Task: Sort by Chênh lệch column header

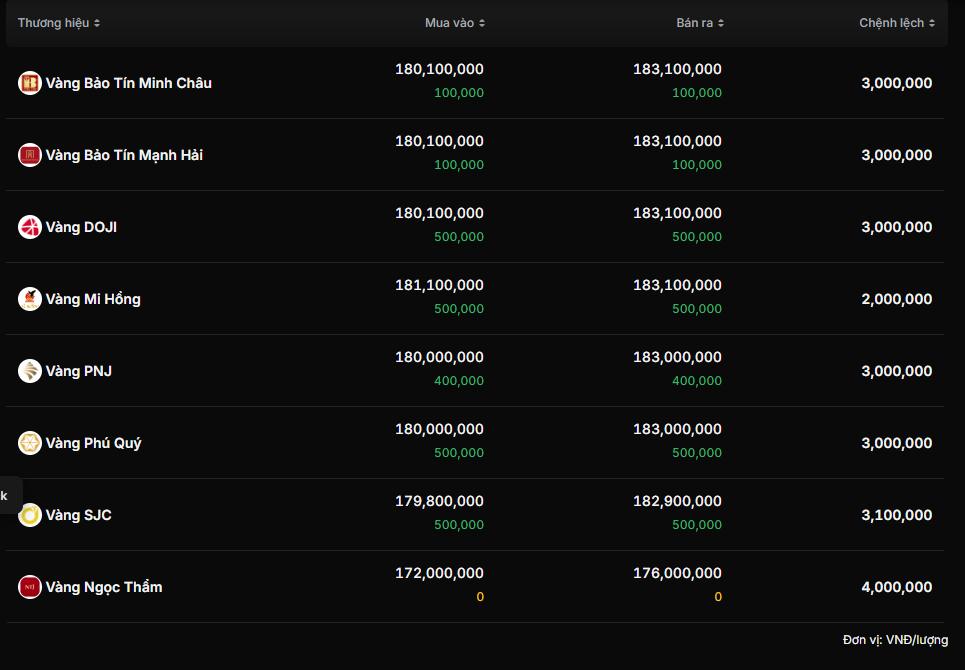Action: 897,23
